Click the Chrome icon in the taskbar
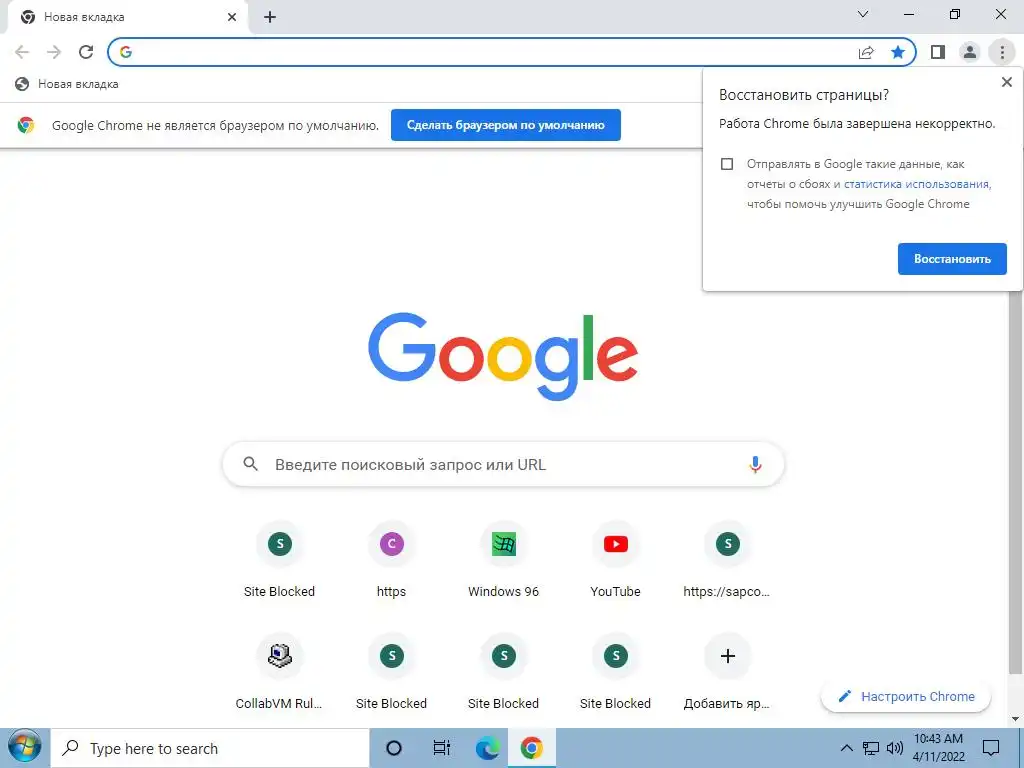The height and width of the screenshot is (768, 1024). [x=532, y=748]
